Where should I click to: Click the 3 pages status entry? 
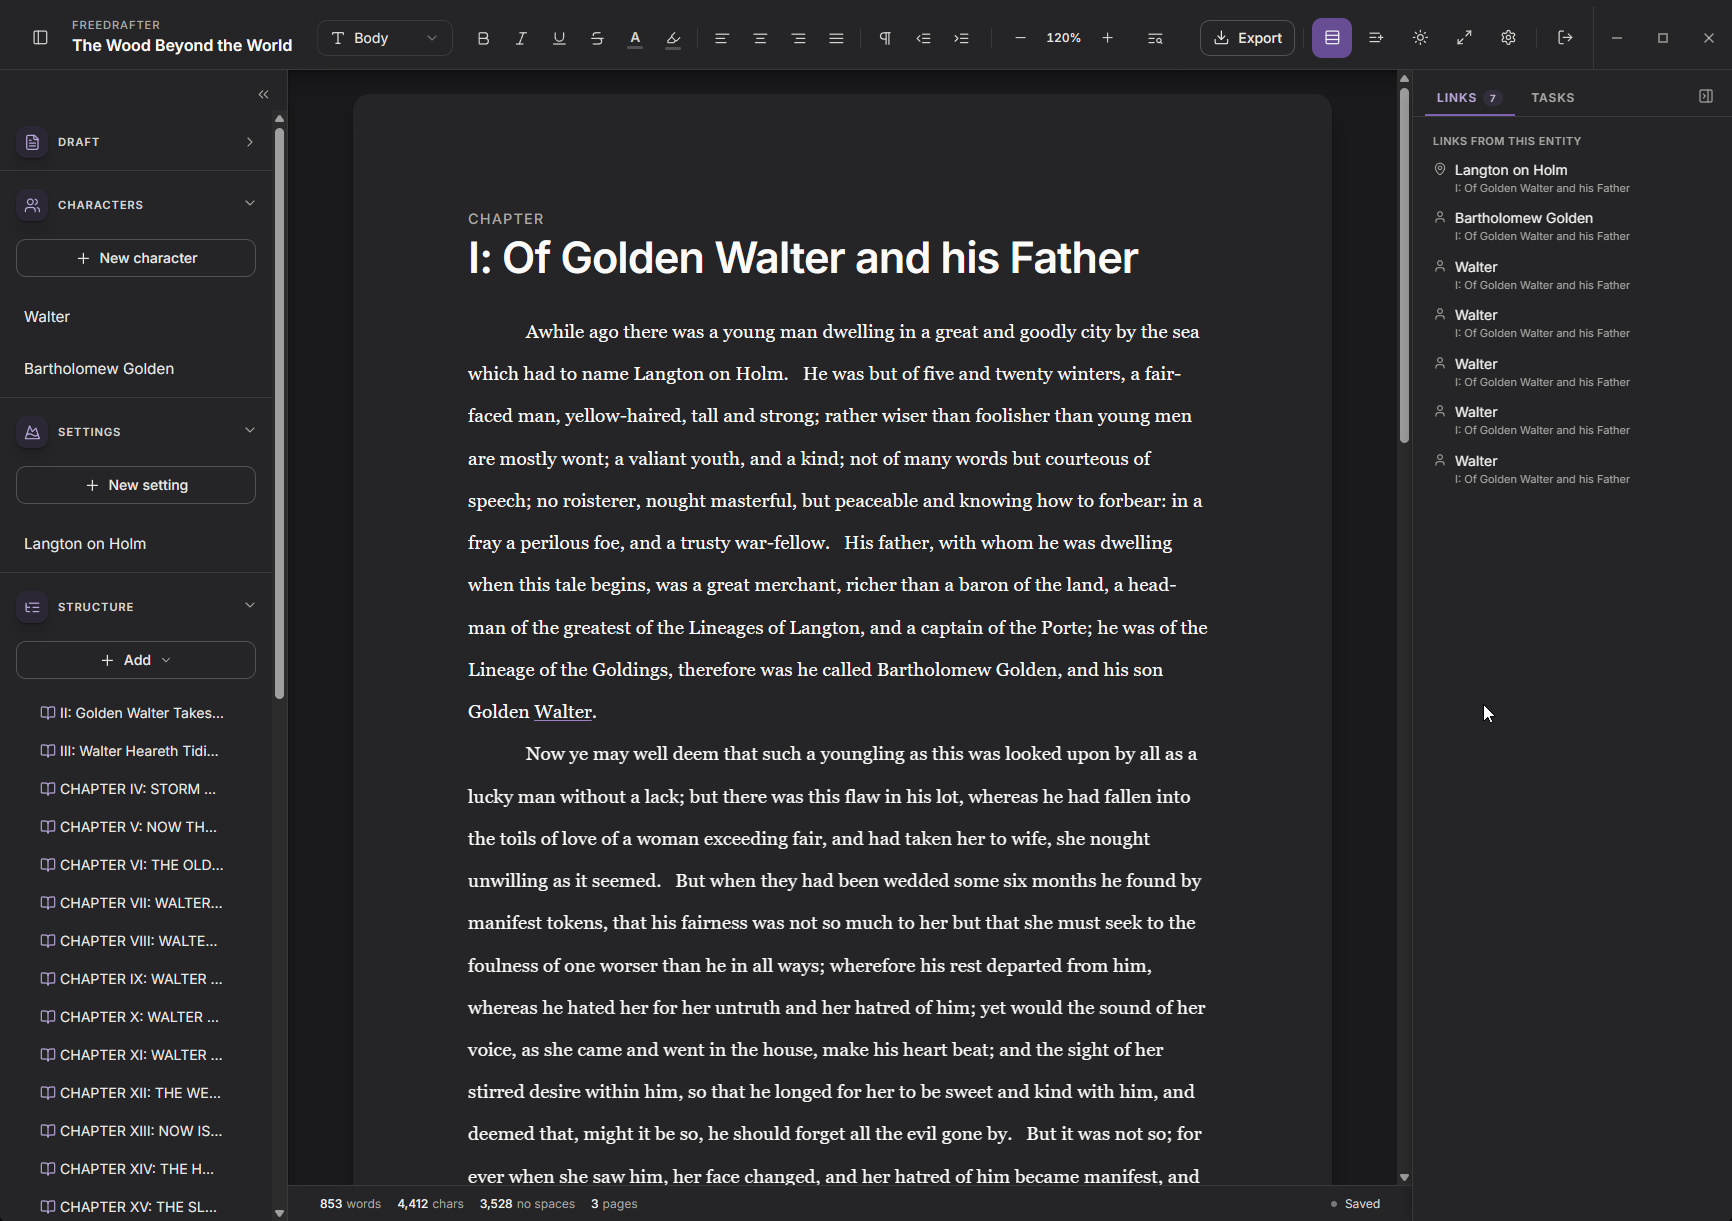pyautogui.click(x=614, y=1204)
